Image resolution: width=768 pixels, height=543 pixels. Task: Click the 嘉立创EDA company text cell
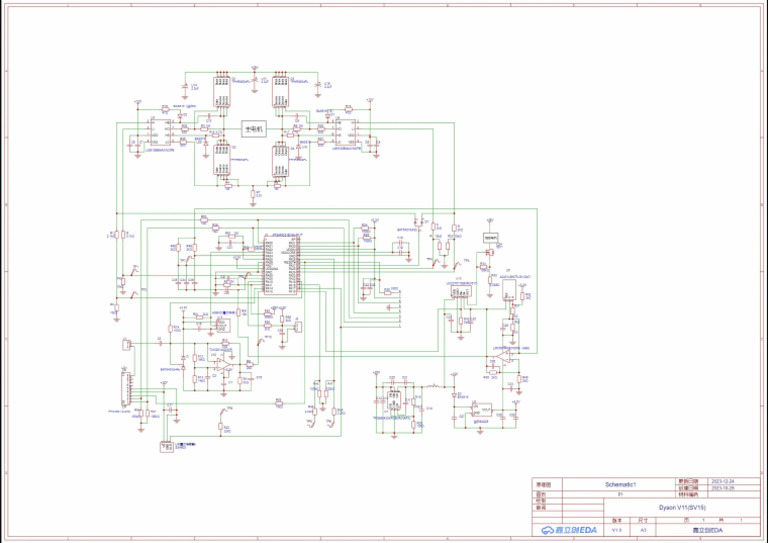pyautogui.click(x=707, y=530)
